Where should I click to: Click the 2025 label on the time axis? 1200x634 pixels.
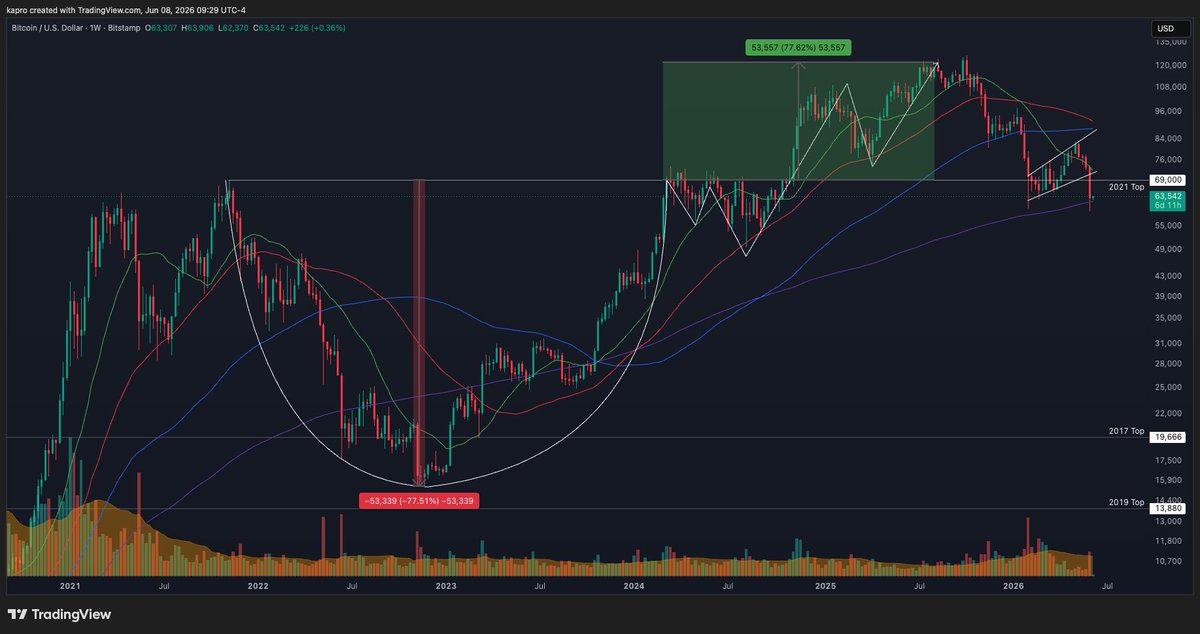pos(825,586)
